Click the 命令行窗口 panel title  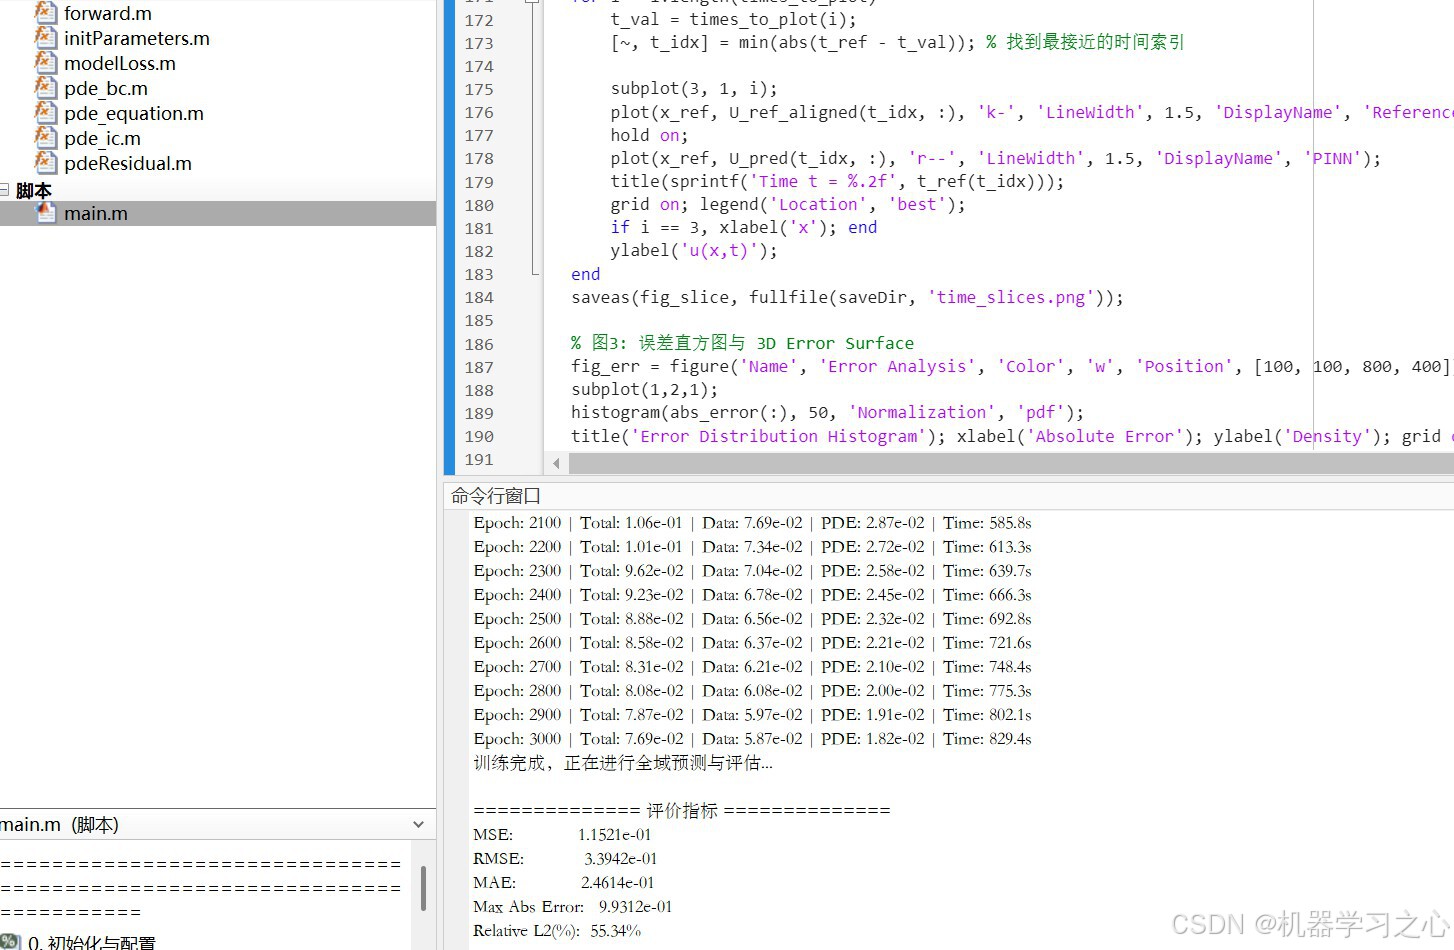pos(496,496)
